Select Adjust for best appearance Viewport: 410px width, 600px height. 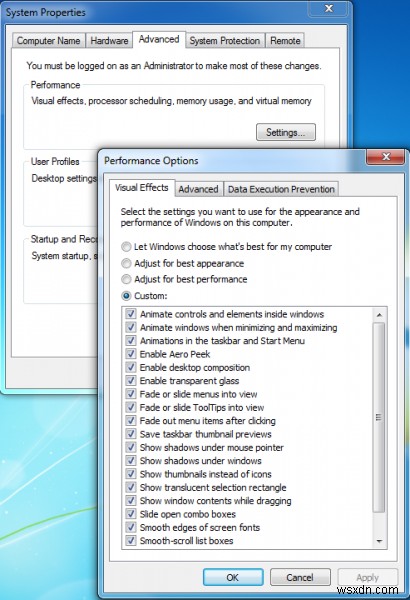pos(126,263)
